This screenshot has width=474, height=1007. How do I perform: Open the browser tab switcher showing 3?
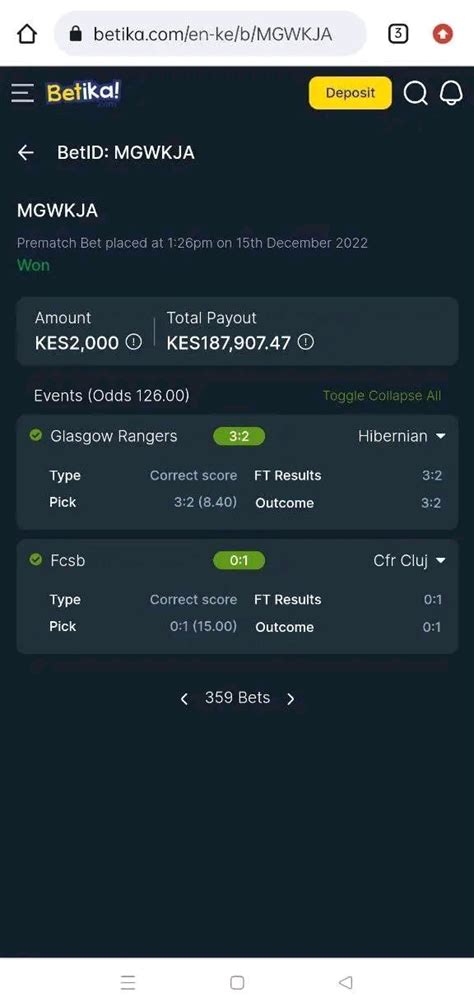(x=398, y=33)
